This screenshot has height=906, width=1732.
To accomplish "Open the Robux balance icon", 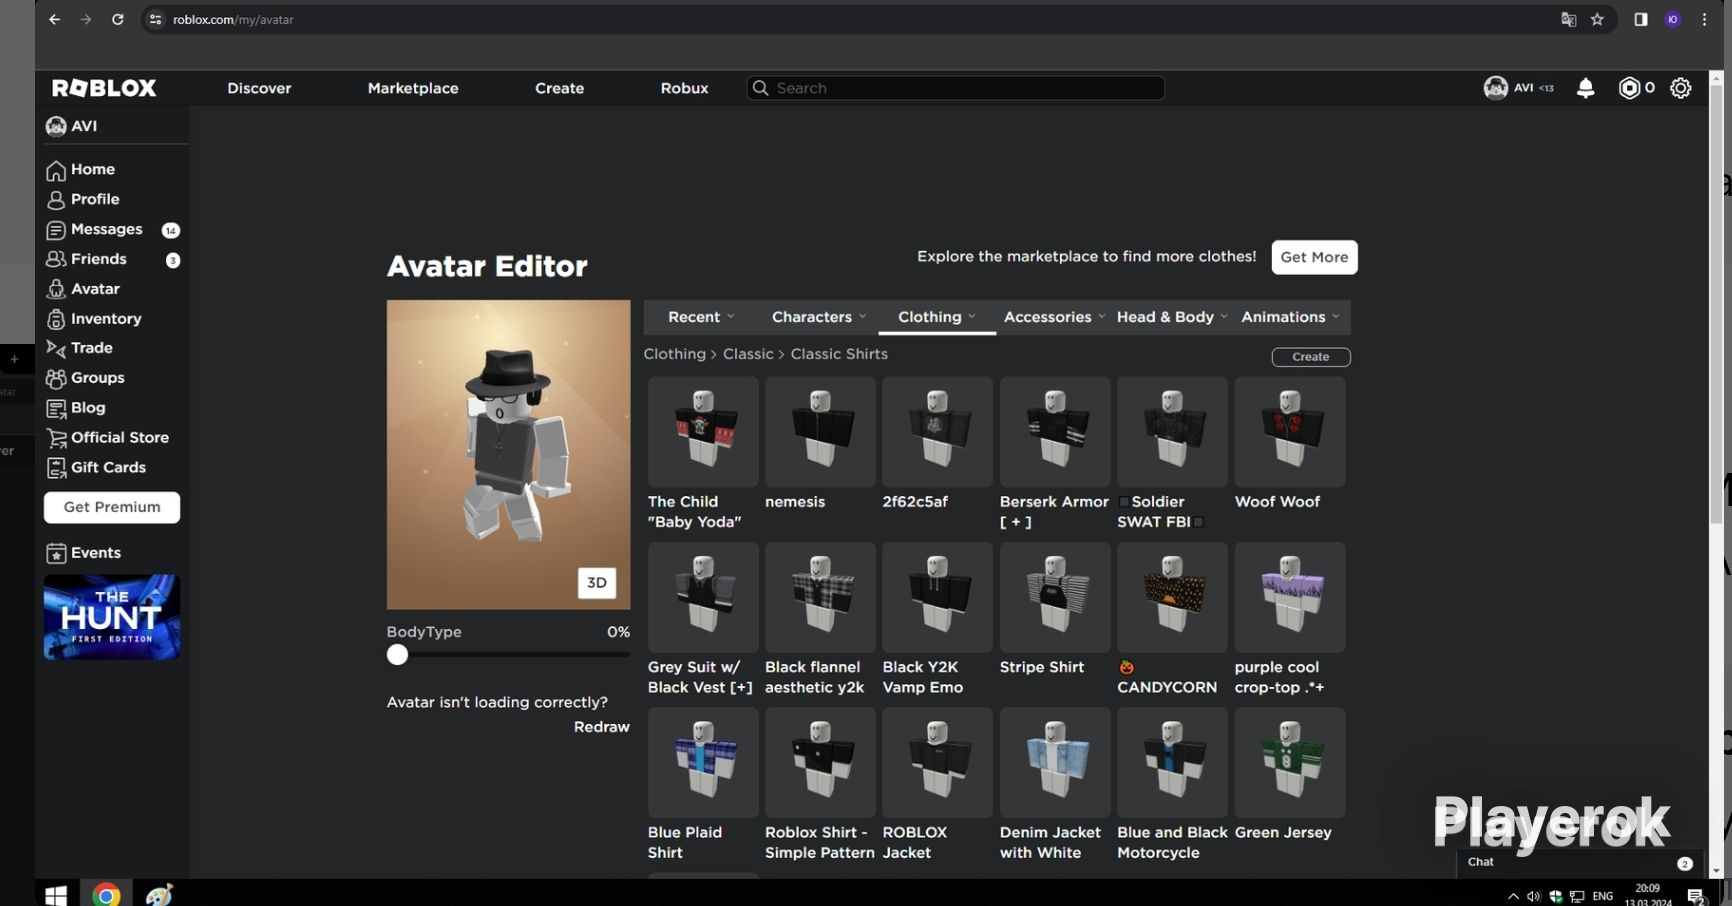I will (x=1629, y=88).
